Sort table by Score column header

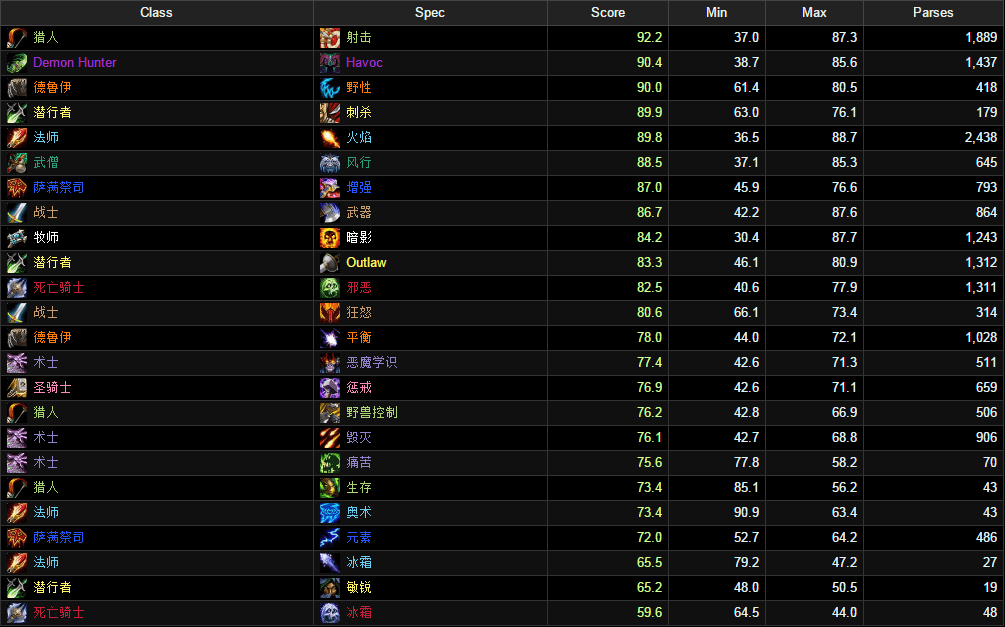click(608, 13)
